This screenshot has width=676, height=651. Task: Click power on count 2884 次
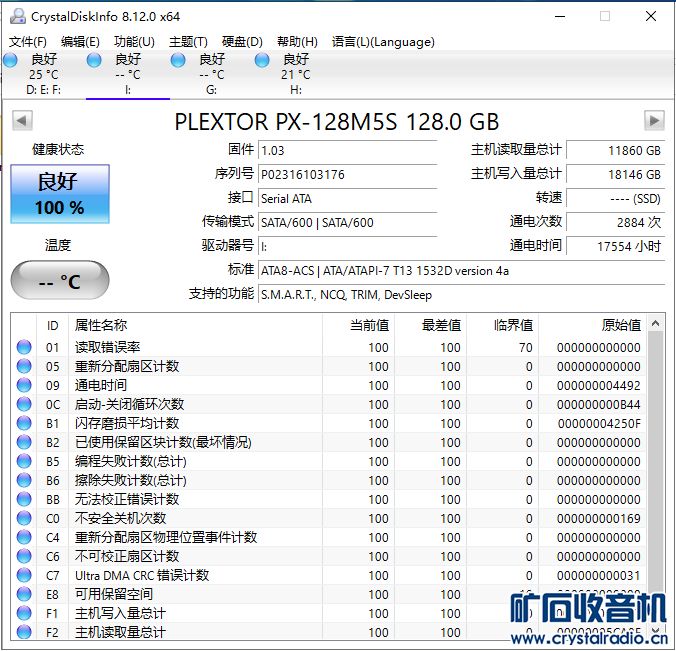pyautogui.click(x=615, y=222)
